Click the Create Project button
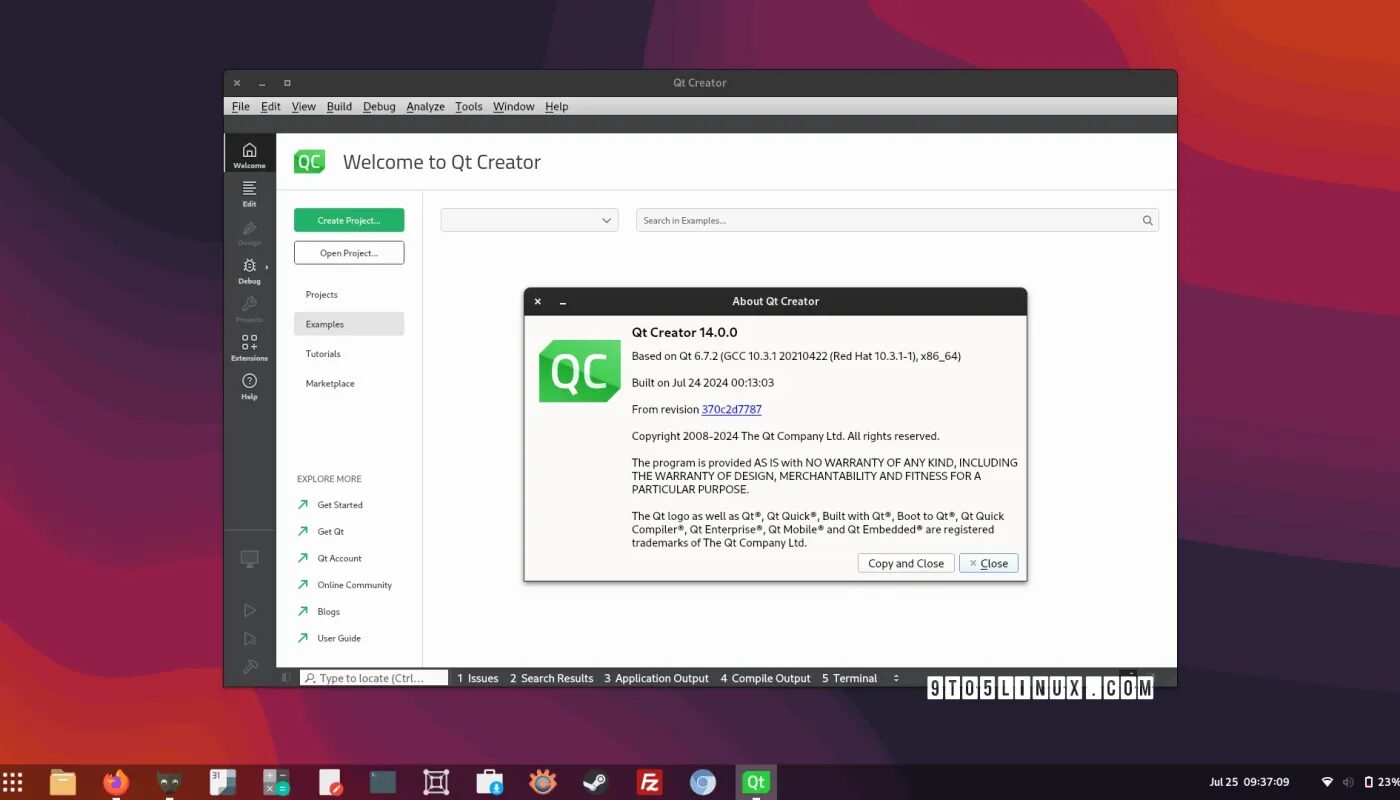1400x800 pixels. pos(348,219)
